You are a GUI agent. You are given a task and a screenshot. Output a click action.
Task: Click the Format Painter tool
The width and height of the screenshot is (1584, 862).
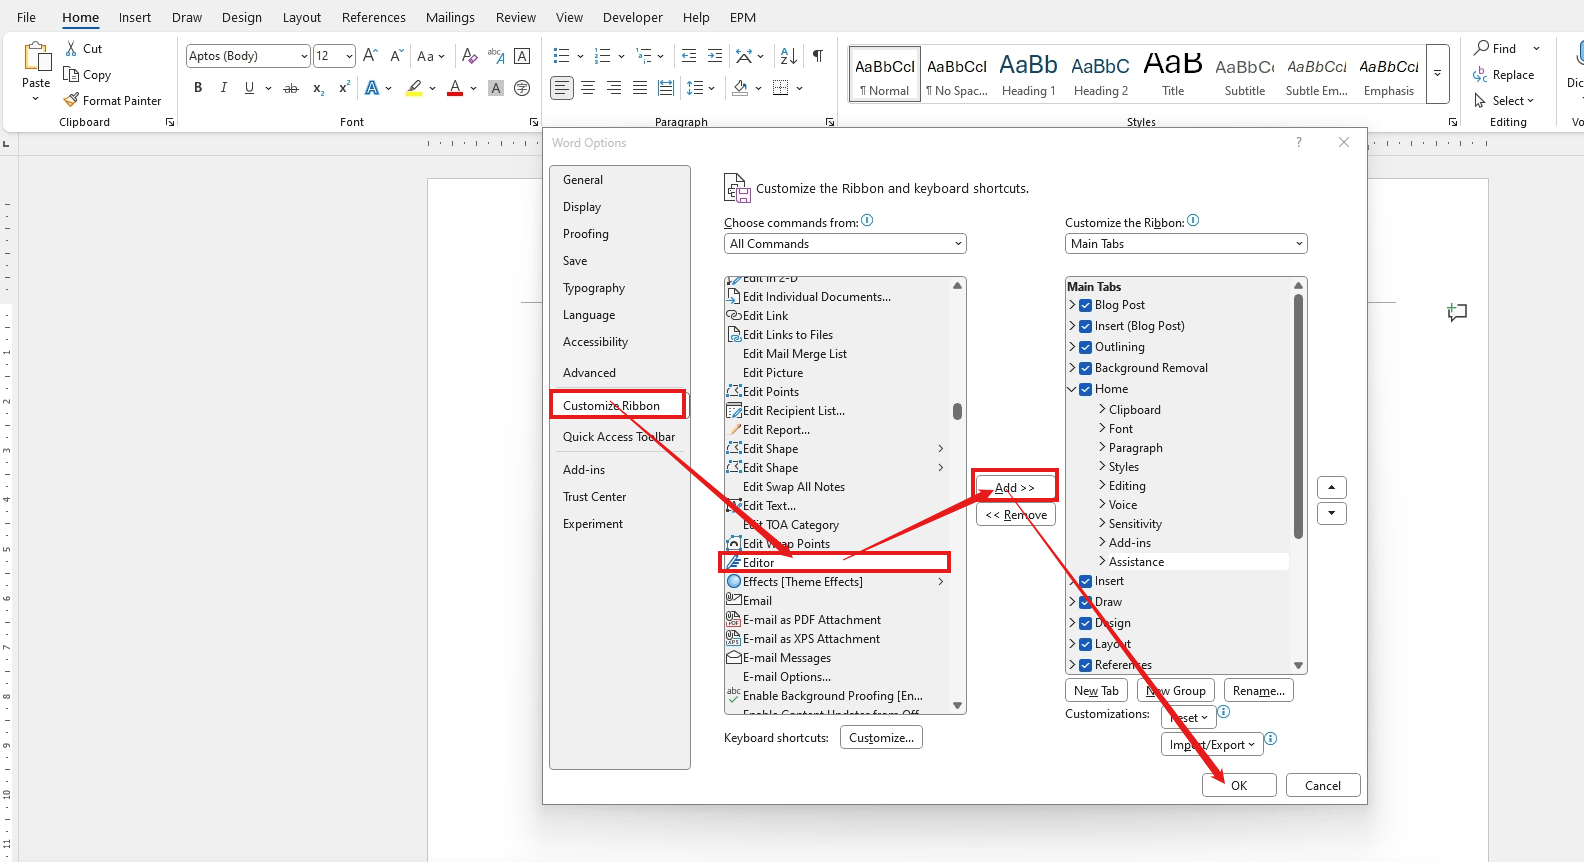(x=112, y=100)
